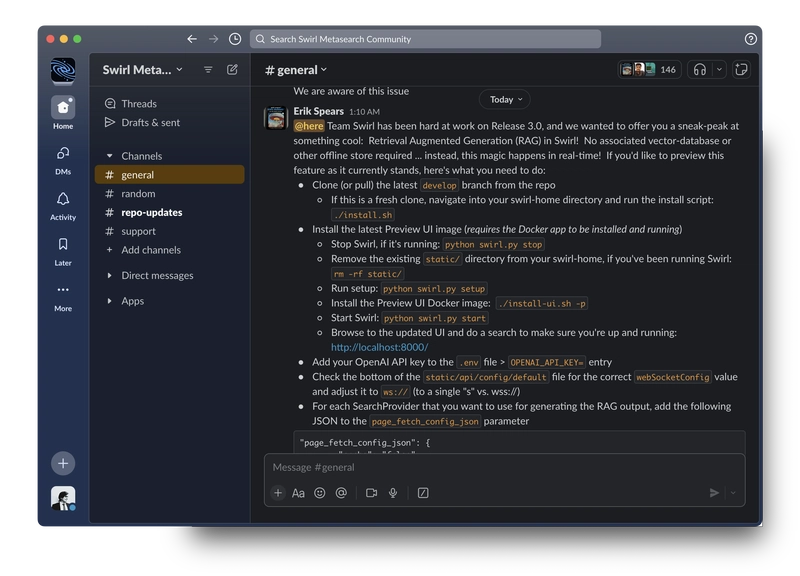The width and height of the screenshot is (800, 576).
Task: Click the page_fetch_config_json code block
Action: (x=519, y=442)
